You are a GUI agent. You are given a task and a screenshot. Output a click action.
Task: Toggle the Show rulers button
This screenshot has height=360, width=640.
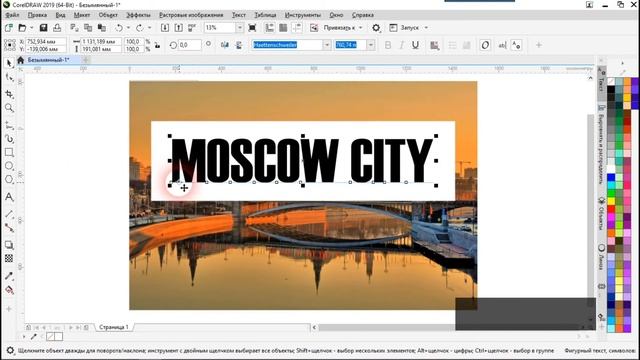tap(269, 28)
